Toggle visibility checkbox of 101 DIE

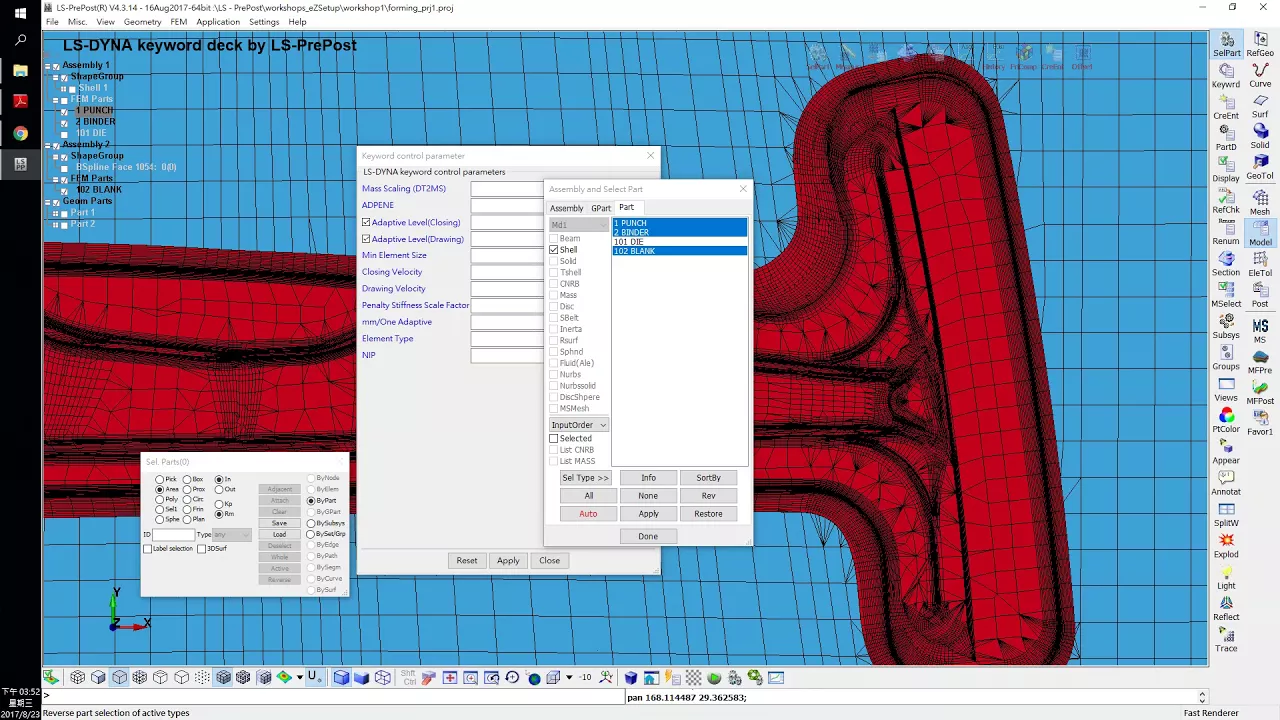click(66, 133)
